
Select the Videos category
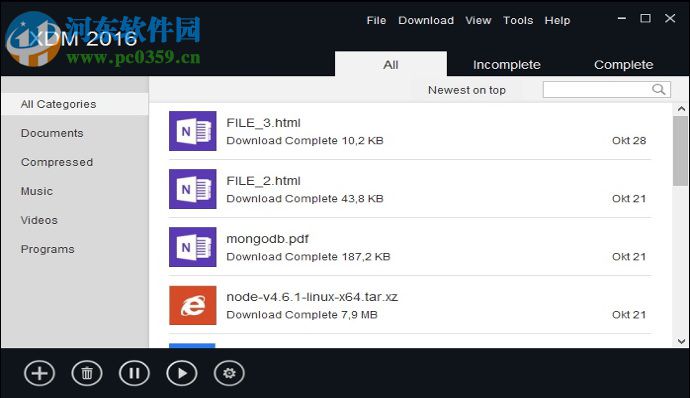click(x=39, y=220)
